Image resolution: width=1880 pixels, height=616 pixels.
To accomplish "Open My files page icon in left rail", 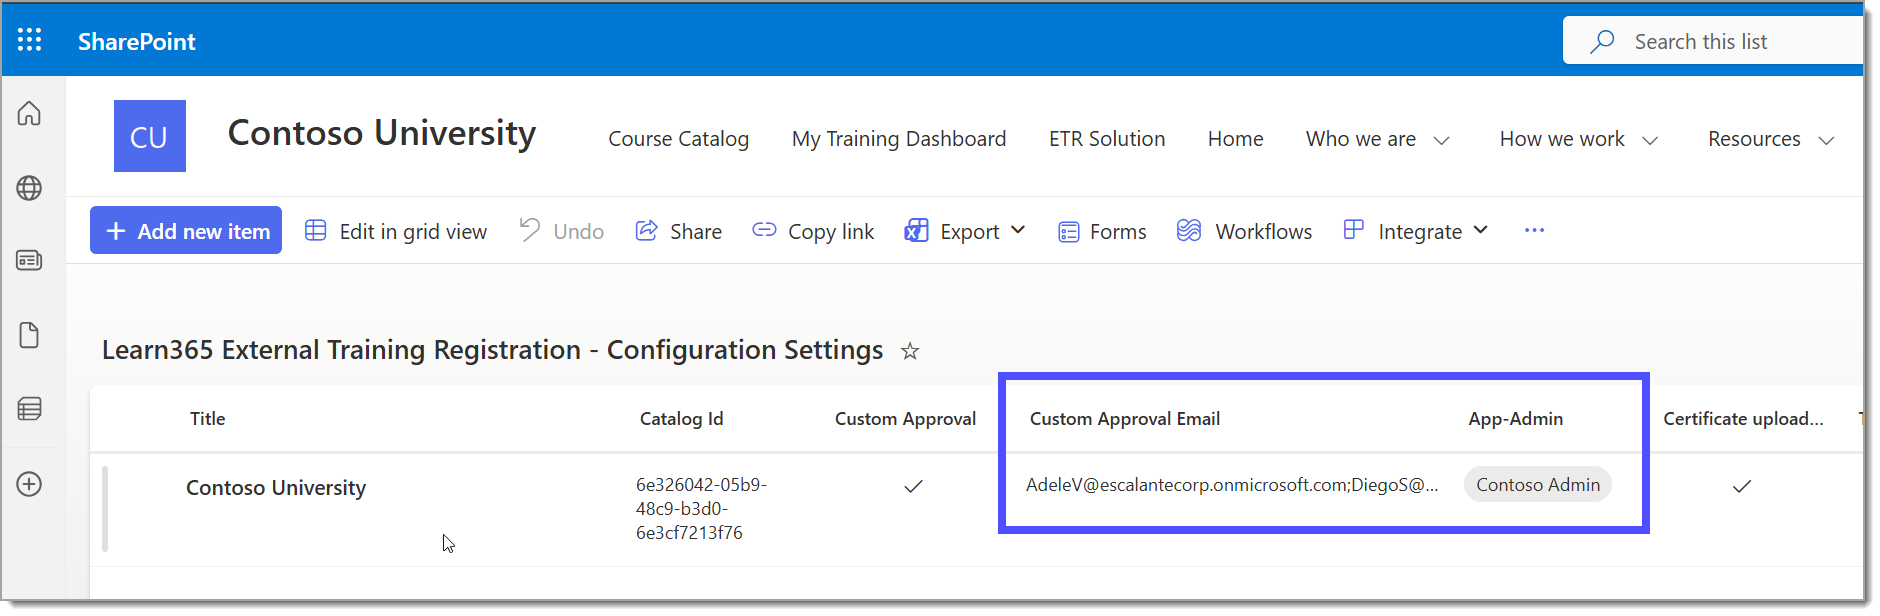I will [29, 335].
